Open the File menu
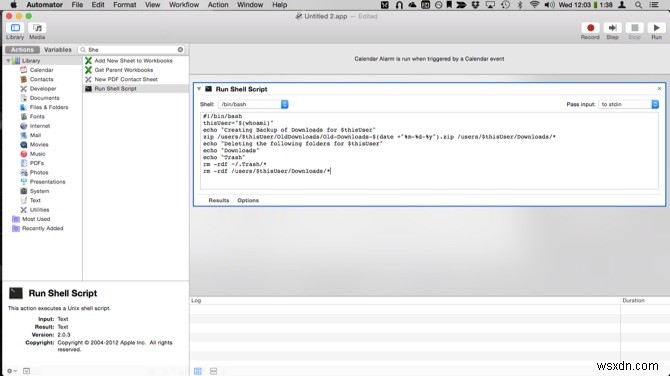 coord(77,5)
